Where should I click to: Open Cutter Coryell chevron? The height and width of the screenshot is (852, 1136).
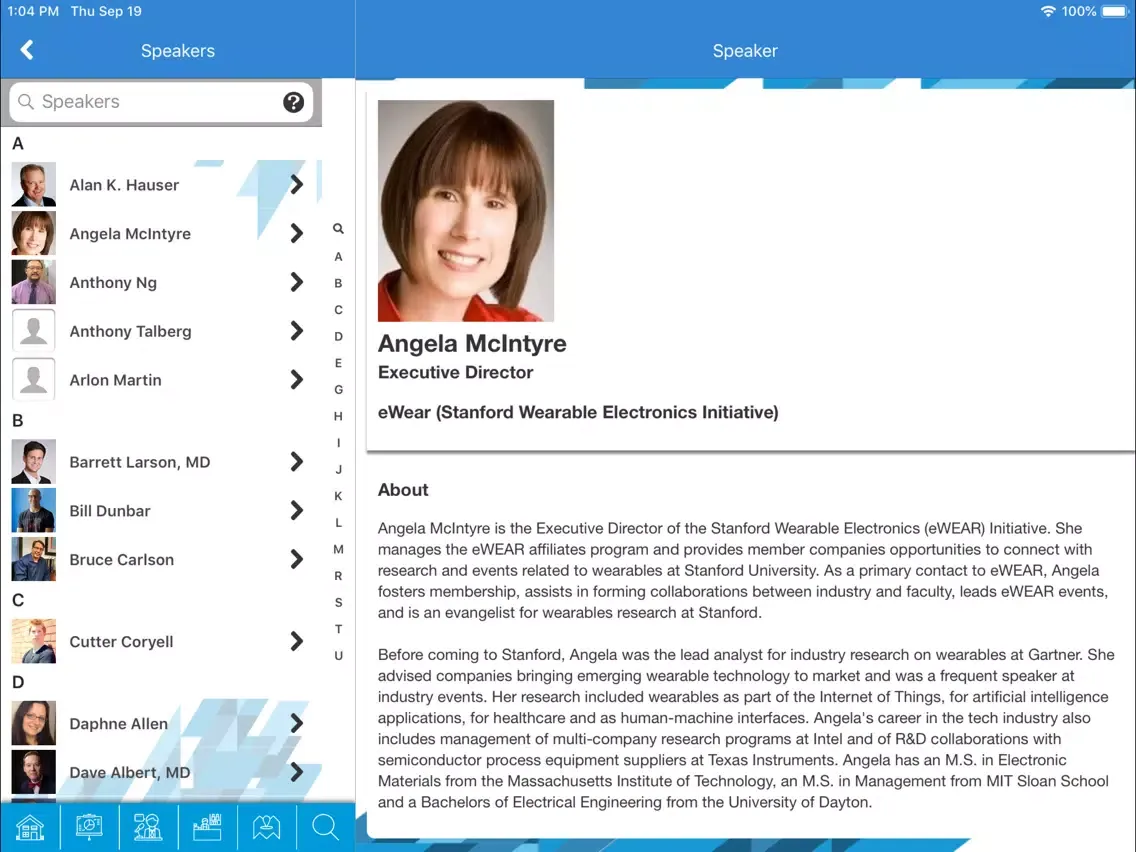(x=296, y=641)
